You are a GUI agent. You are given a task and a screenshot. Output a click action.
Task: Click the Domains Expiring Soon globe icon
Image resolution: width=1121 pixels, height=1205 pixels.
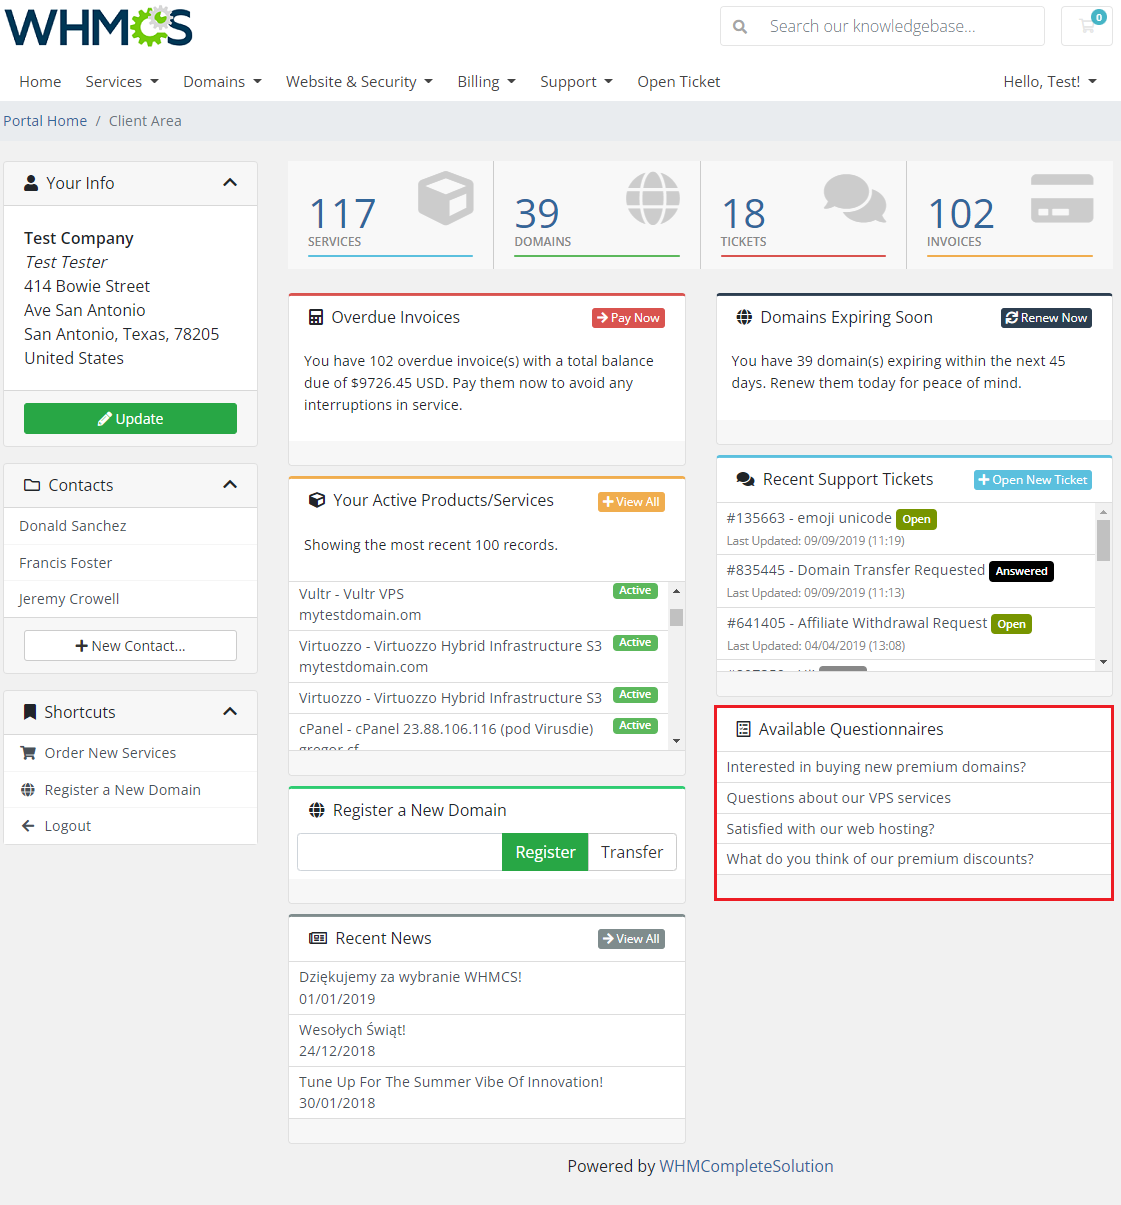point(744,318)
